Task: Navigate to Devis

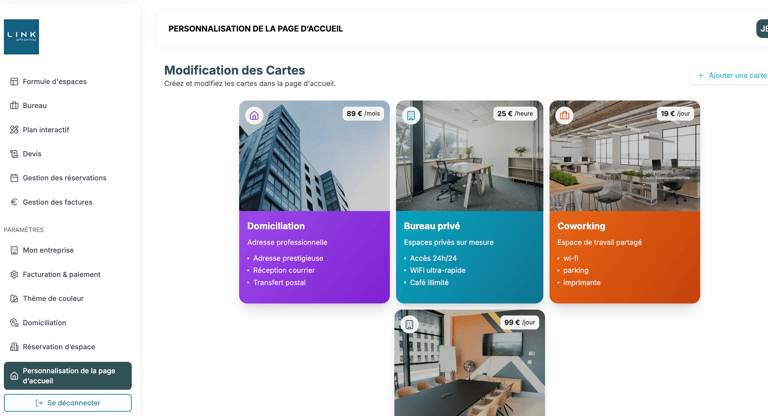Action: pyautogui.click(x=32, y=154)
